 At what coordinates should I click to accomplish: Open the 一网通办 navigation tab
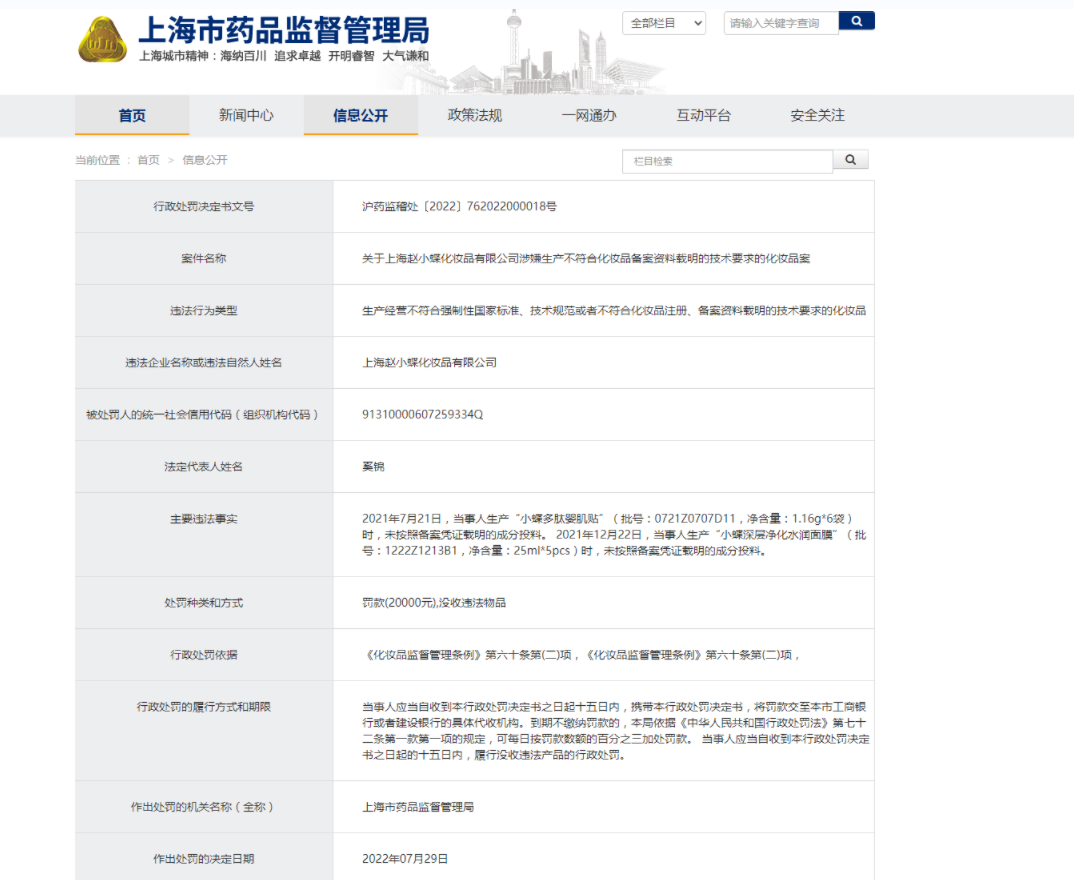click(589, 116)
